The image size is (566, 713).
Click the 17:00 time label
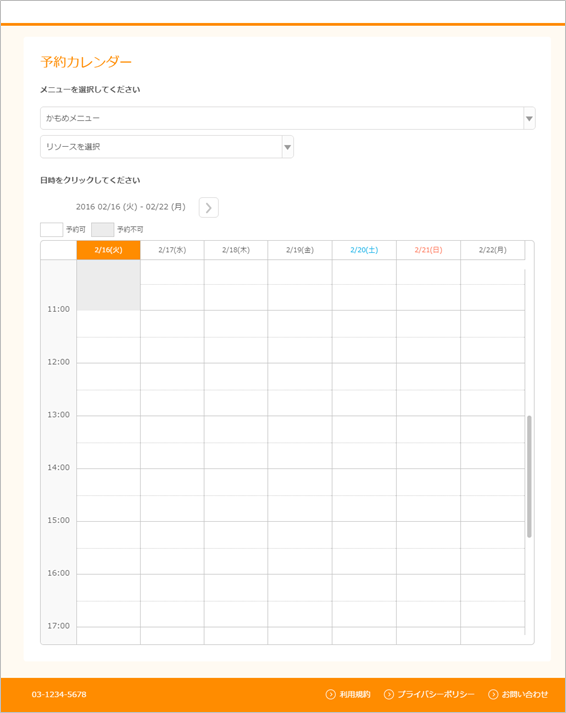pyautogui.click(x=59, y=626)
